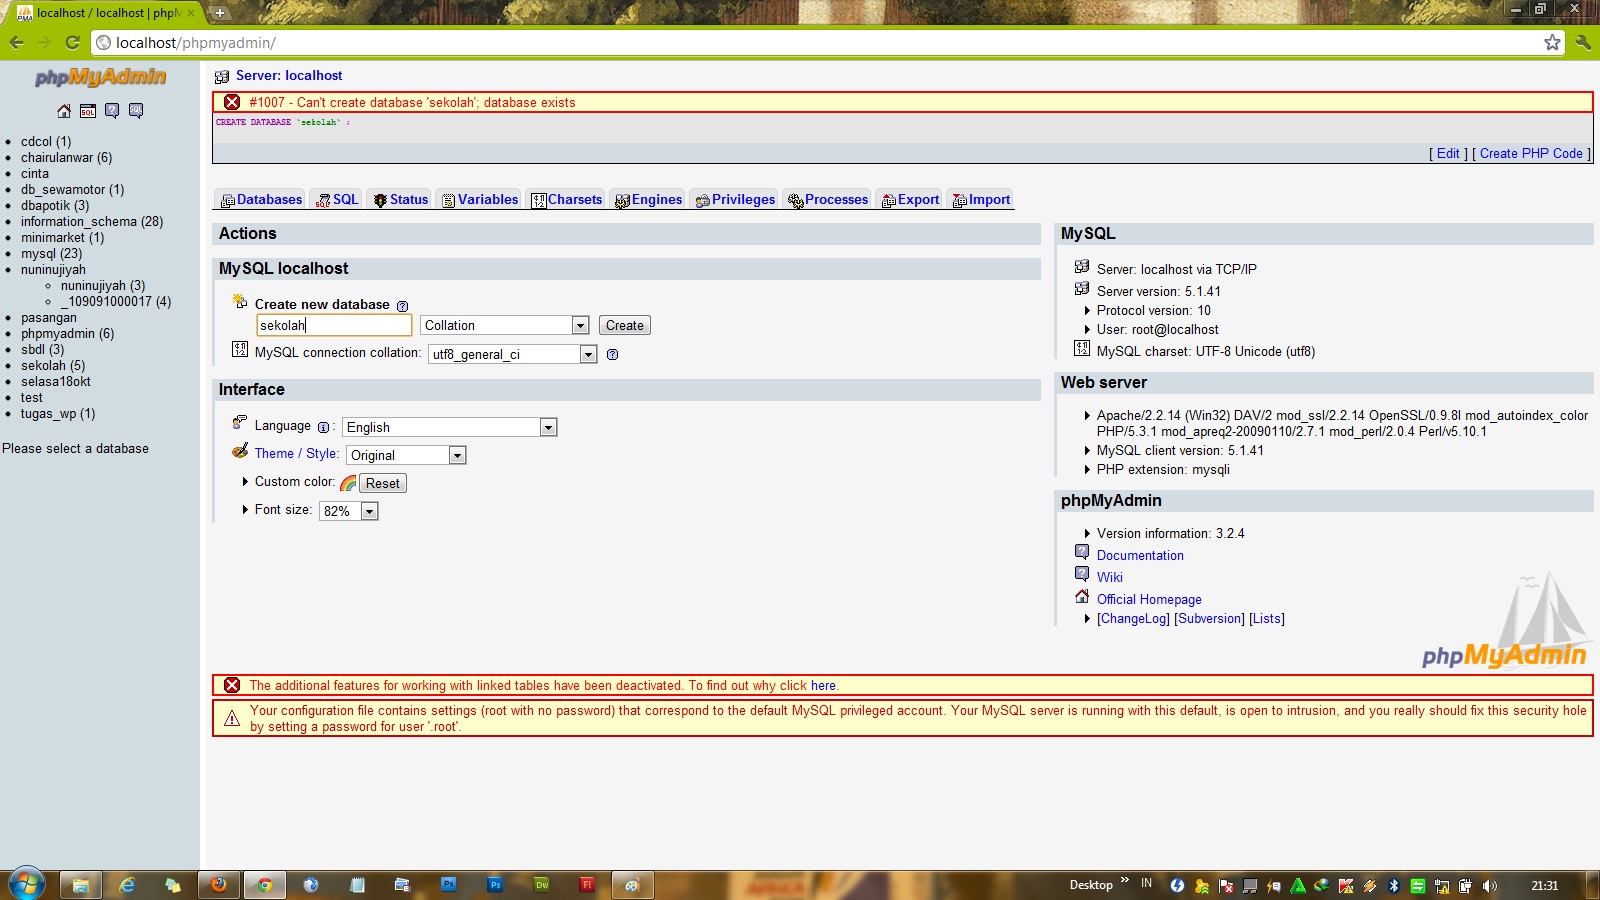Screen dimensions: 1600x900
Task: Reload the page with the refresh icon
Action: point(72,42)
